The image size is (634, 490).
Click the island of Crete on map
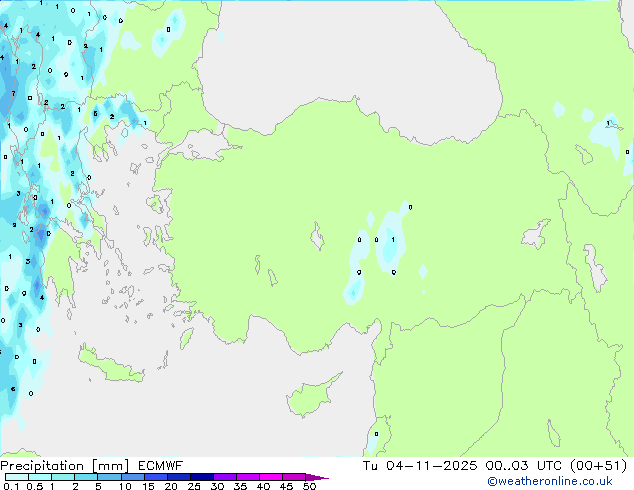(110, 365)
